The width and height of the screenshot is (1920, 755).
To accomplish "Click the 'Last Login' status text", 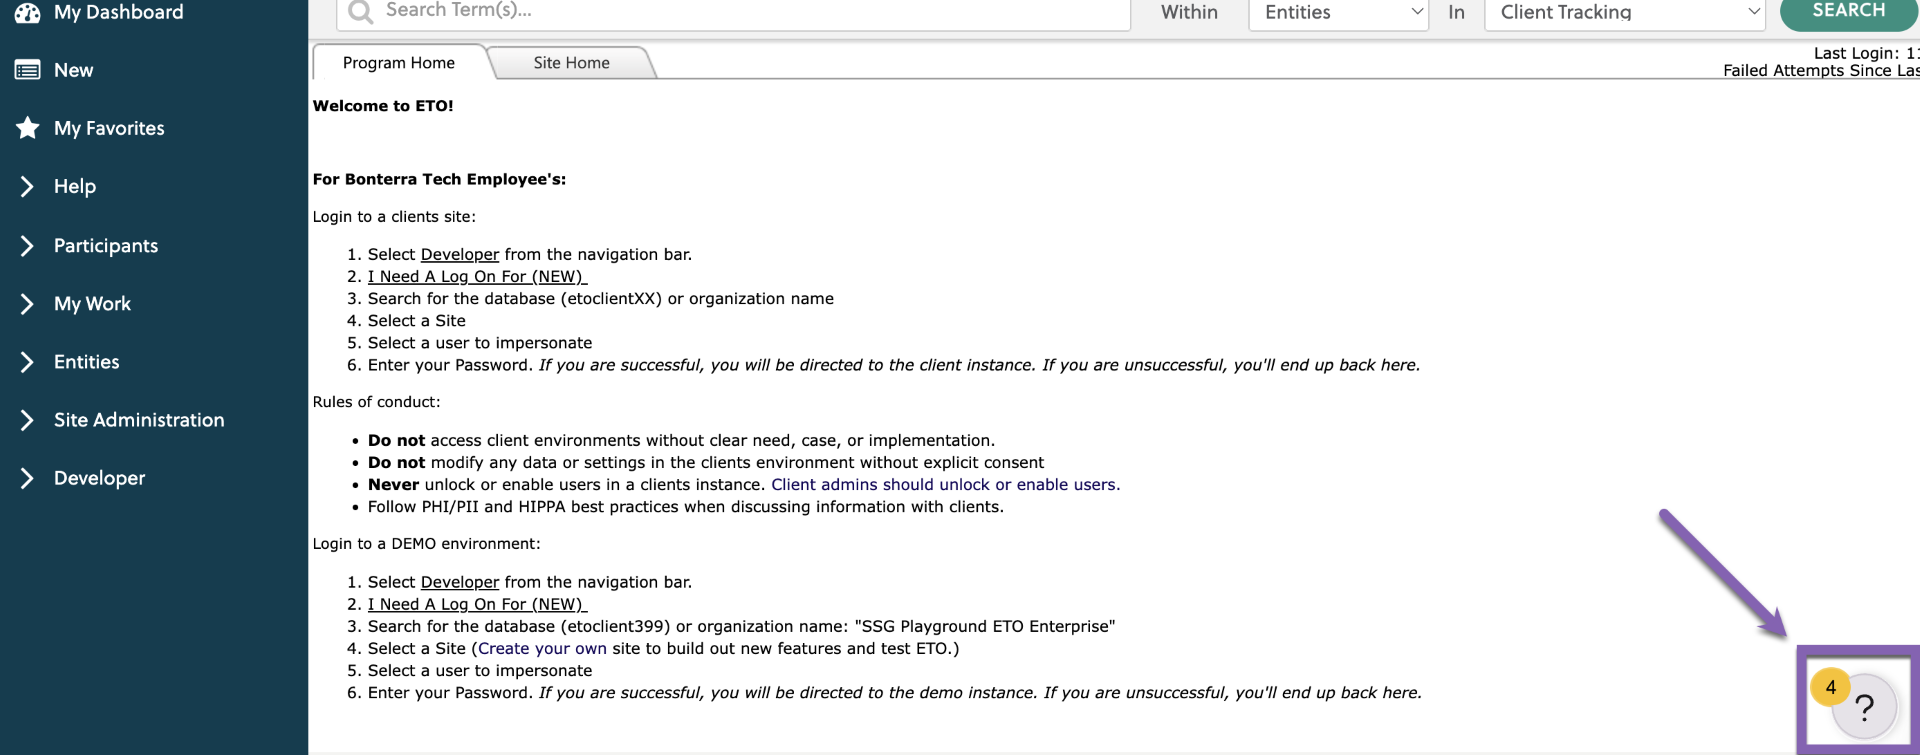I will [x=1866, y=53].
